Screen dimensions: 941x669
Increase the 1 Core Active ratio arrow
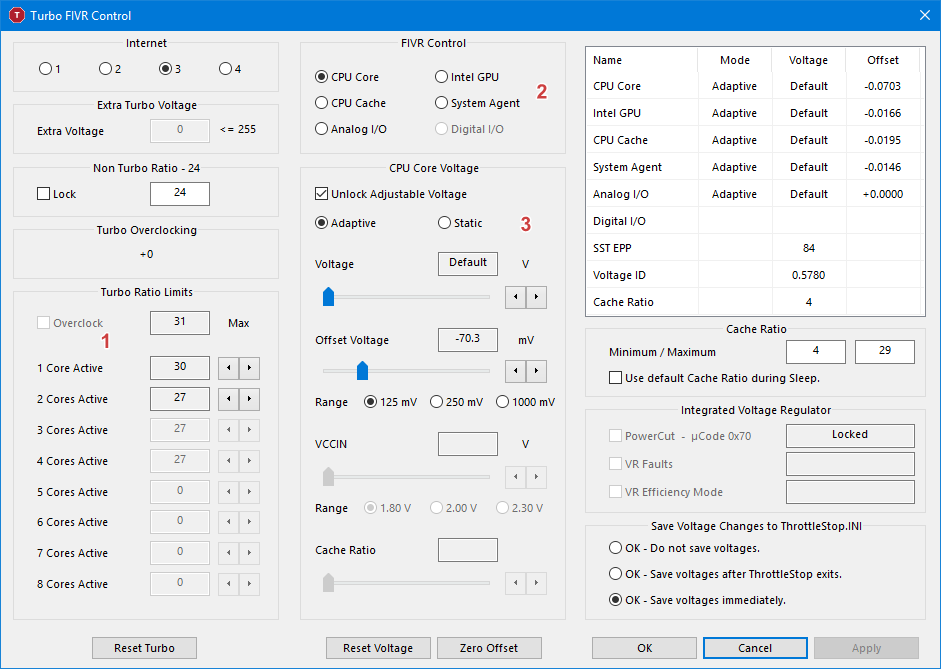[249, 368]
